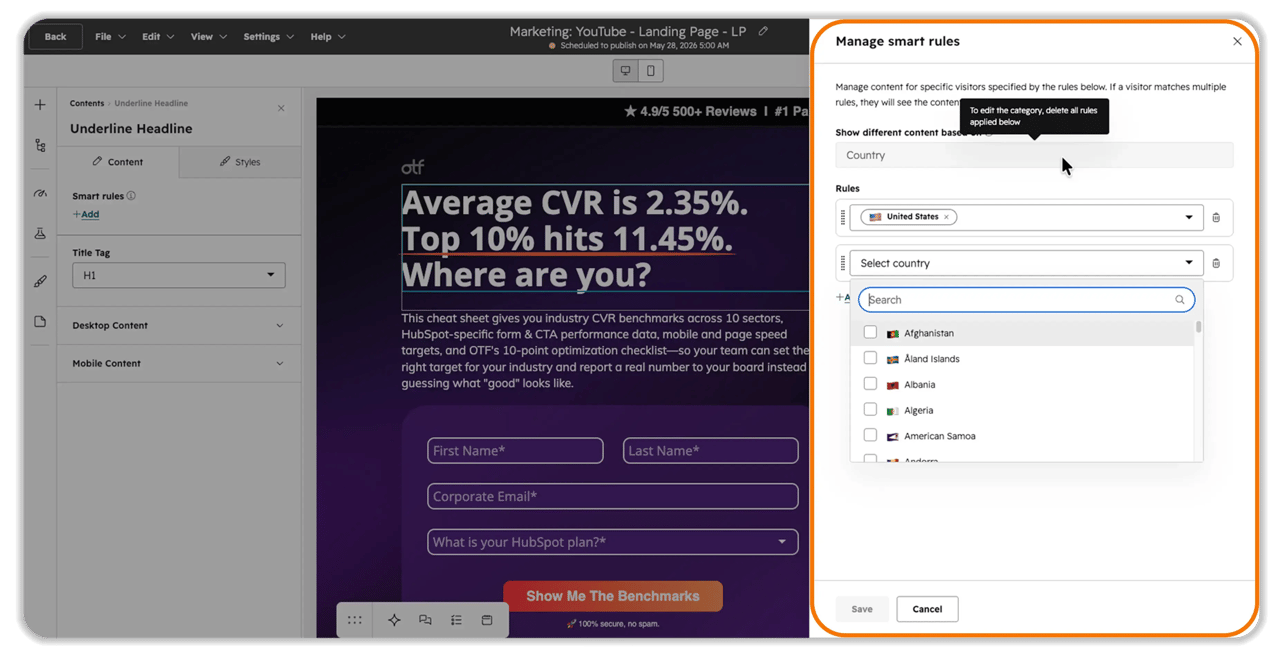Image resolution: width=1280 pixels, height=665 pixels.
Task: Open the Edit menu
Action: [157, 37]
